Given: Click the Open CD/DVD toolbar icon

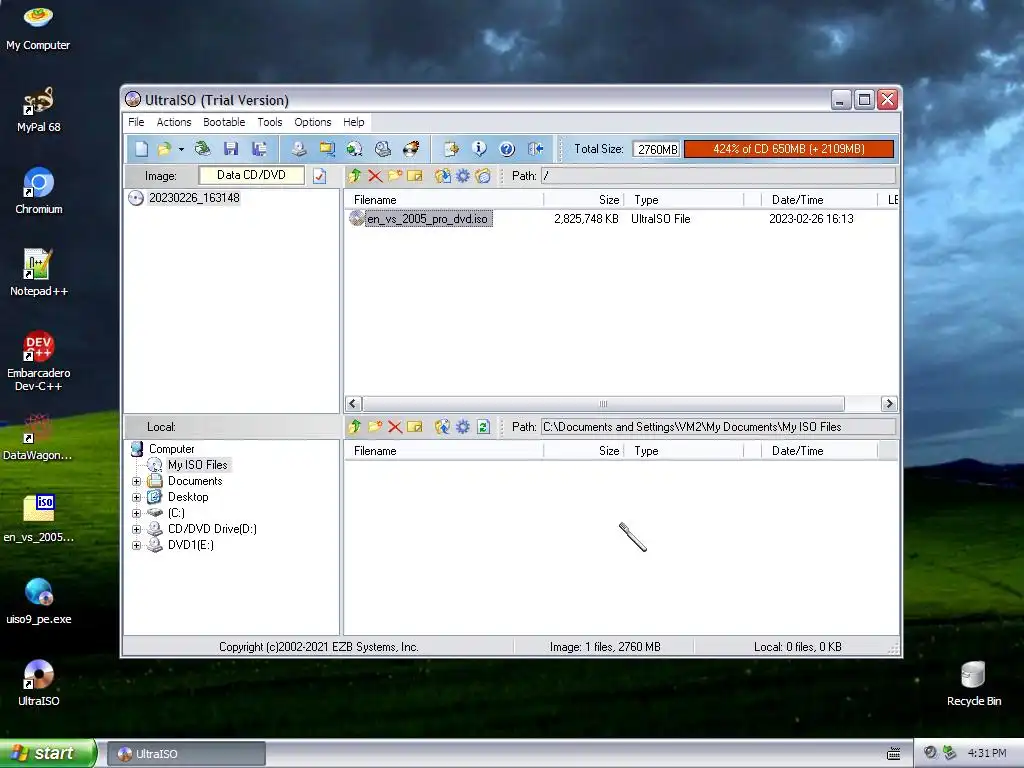Looking at the screenshot, I should click(x=202, y=149).
